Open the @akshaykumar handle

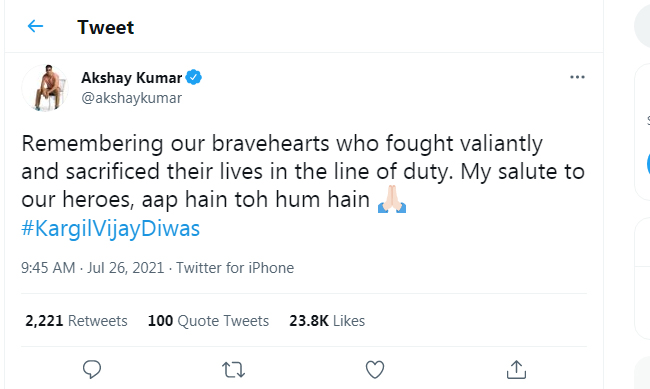pos(131,98)
